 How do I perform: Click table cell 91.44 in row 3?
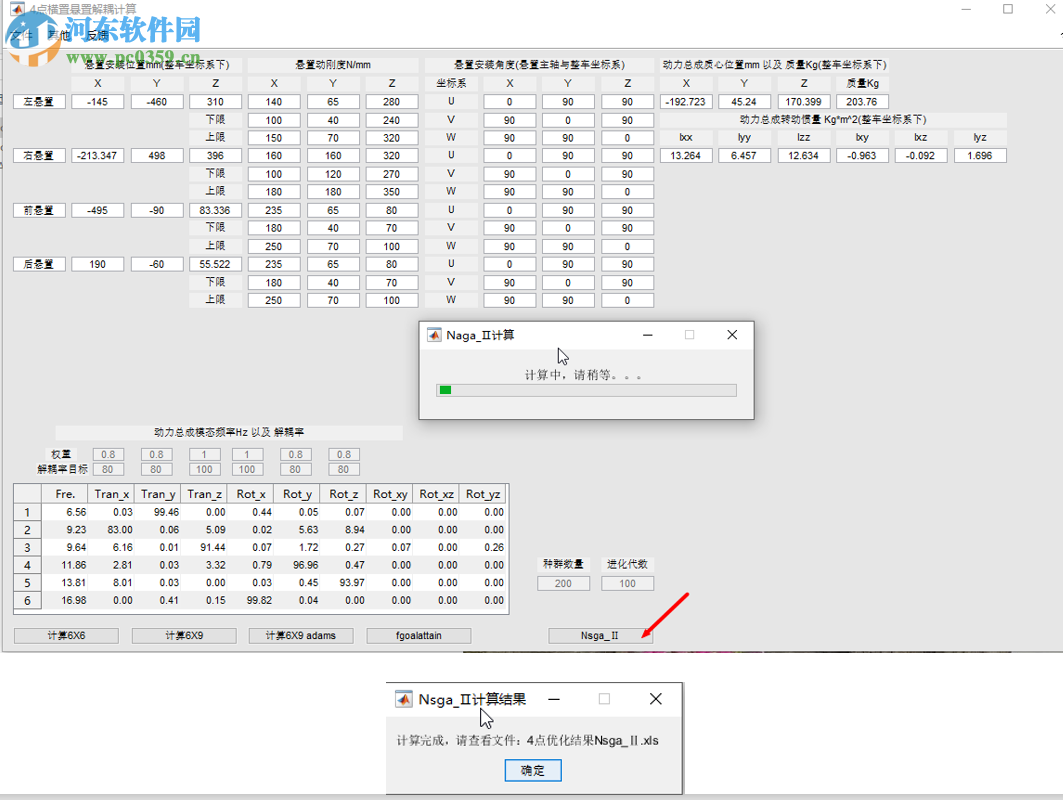pyautogui.click(x=205, y=548)
